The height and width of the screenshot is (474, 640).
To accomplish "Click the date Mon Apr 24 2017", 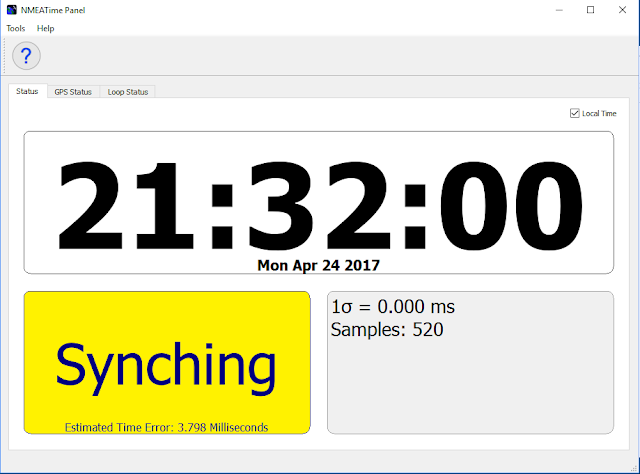I will click(x=318, y=265).
